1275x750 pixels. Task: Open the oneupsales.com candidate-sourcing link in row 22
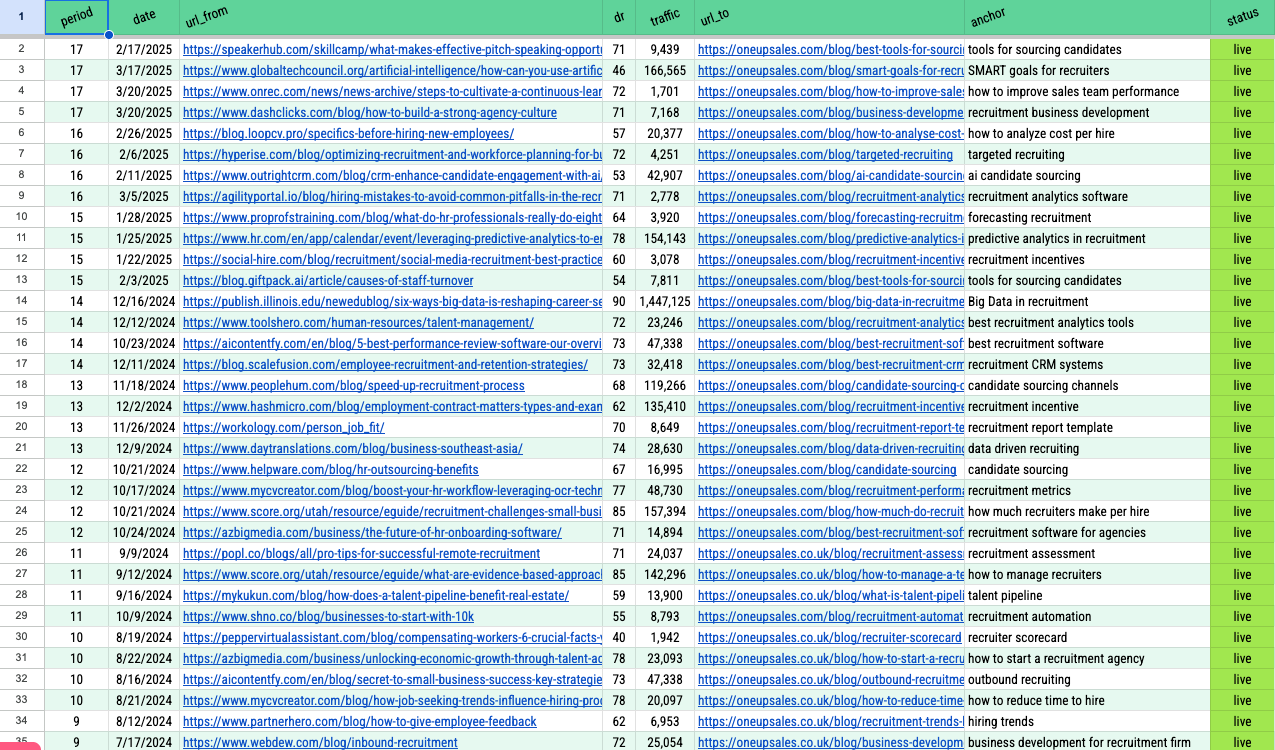(x=827, y=469)
